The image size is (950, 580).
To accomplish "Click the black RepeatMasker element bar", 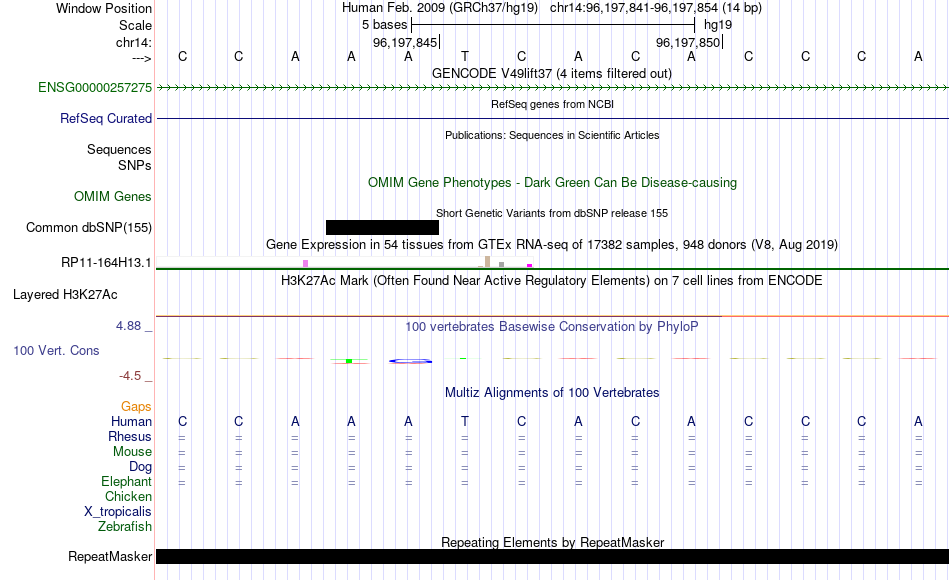I will pyautogui.click(x=553, y=556).
